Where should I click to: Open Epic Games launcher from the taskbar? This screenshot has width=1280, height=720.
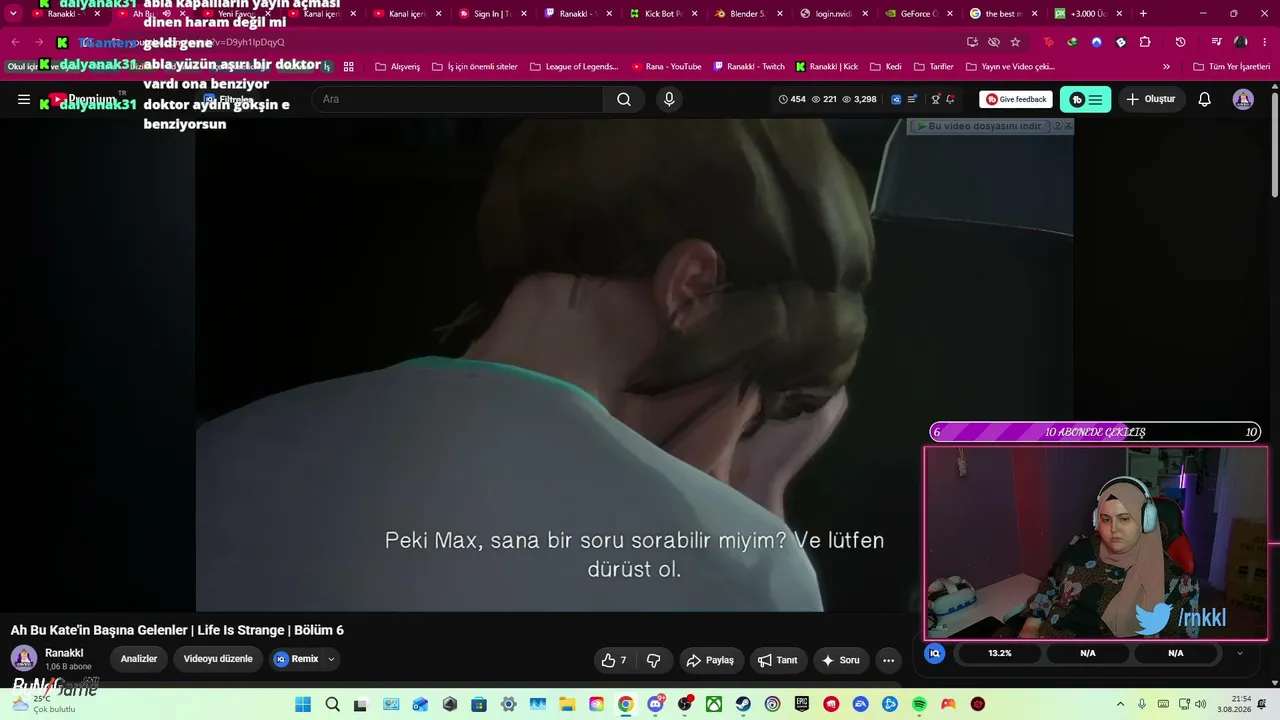tap(802, 704)
